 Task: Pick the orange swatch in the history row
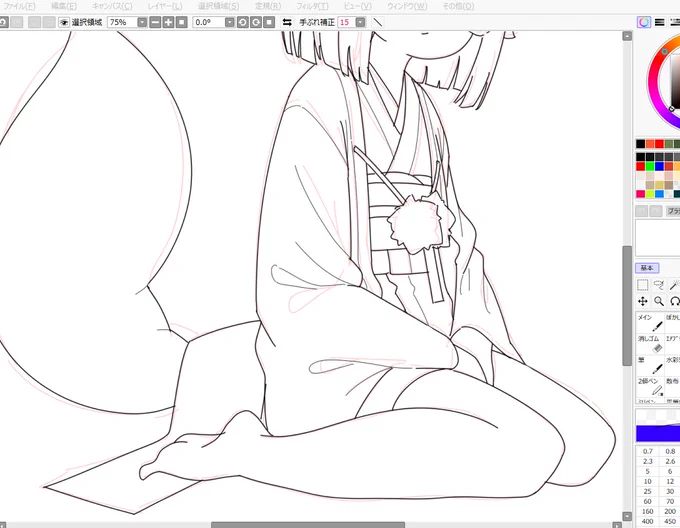point(650,144)
